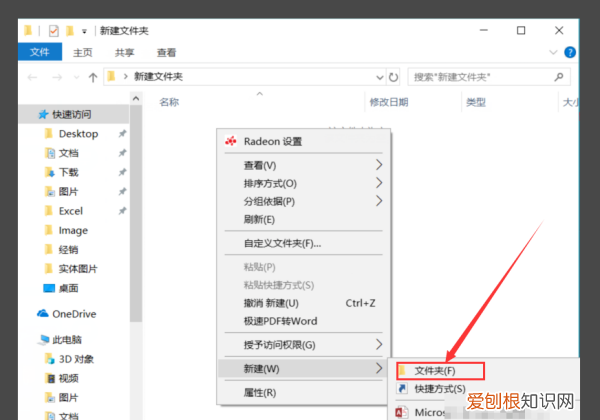Screen dimensions: 600x420
Task: Click the Properties checkmark icon in title bar
Action: coord(54,31)
